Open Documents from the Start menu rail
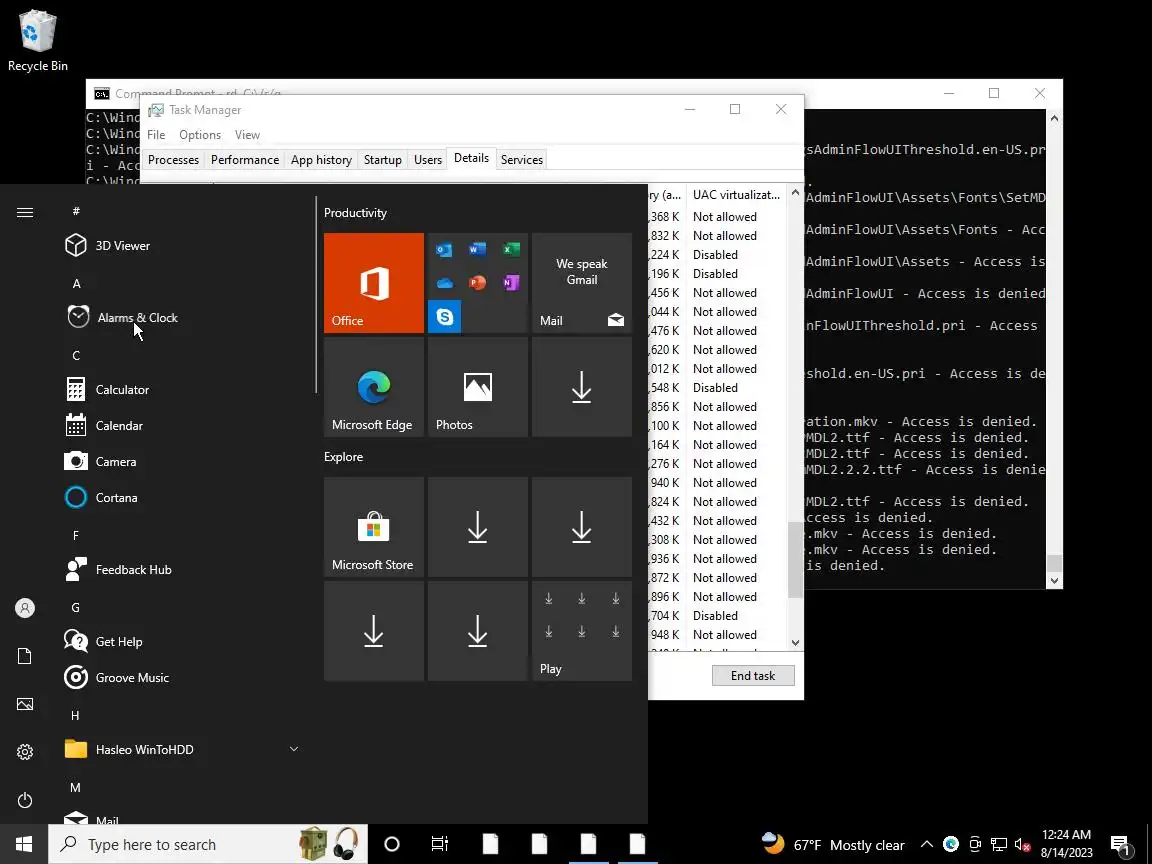This screenshot has width=1152, height=864. click(x=25, y=656)
